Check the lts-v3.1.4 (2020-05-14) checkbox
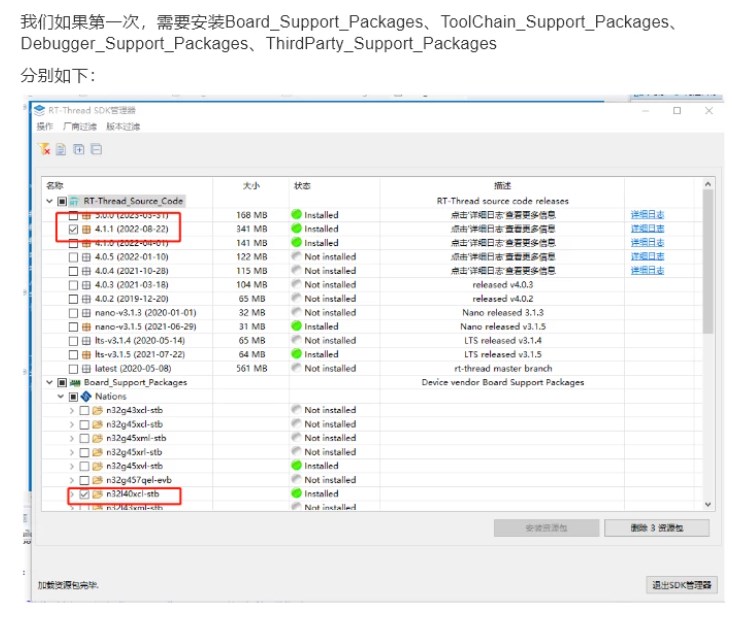 (73, 341)
